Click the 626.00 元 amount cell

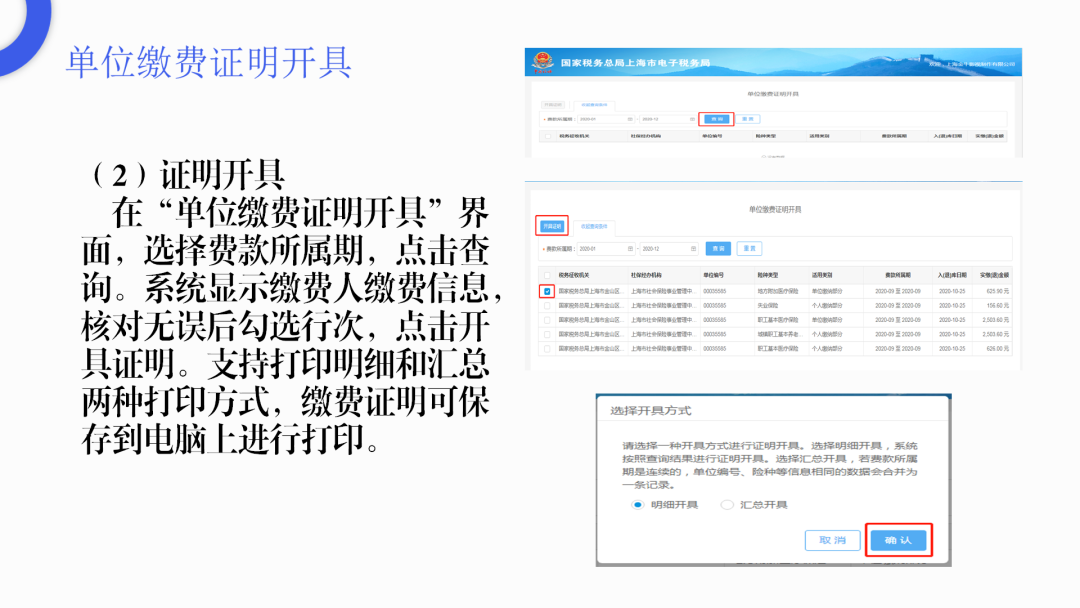click(x=997, y=349)
